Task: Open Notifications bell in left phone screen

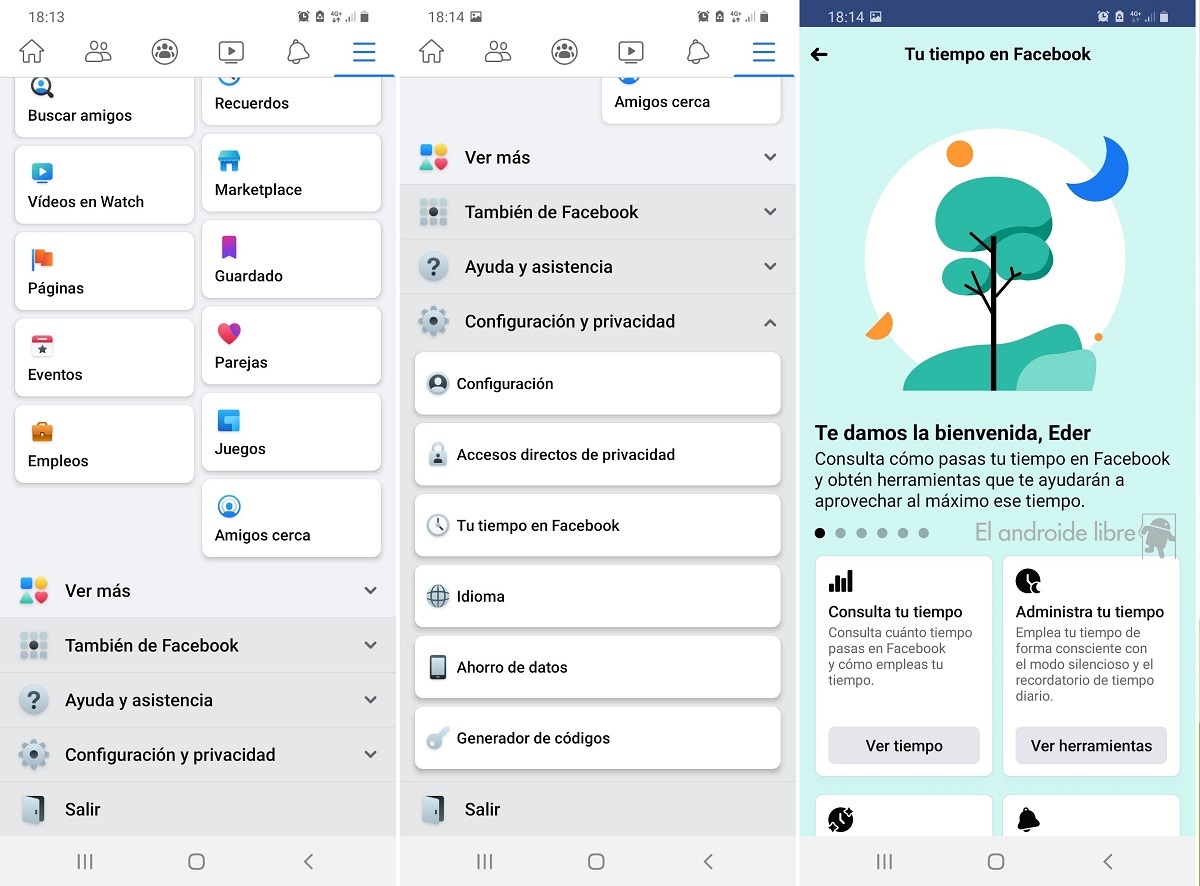Action: (298, 52)
